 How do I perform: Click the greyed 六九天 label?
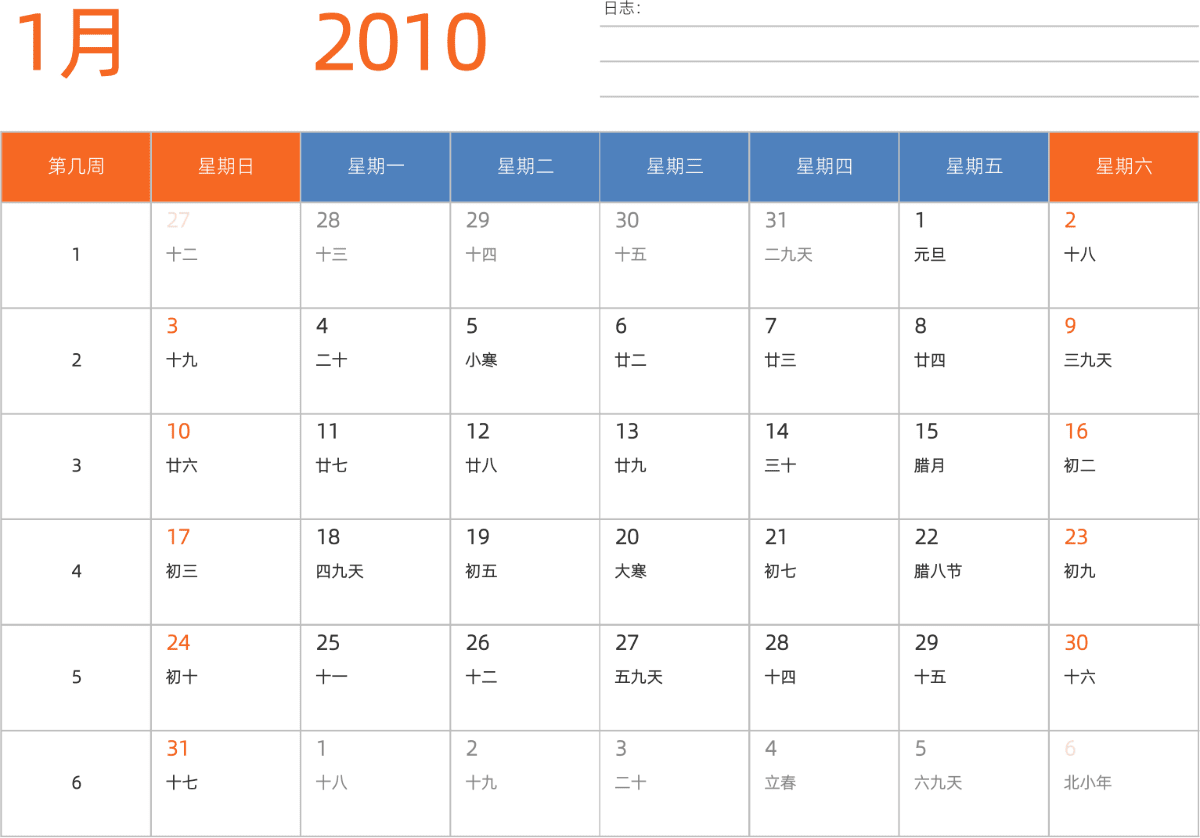(x=938, y=783)
